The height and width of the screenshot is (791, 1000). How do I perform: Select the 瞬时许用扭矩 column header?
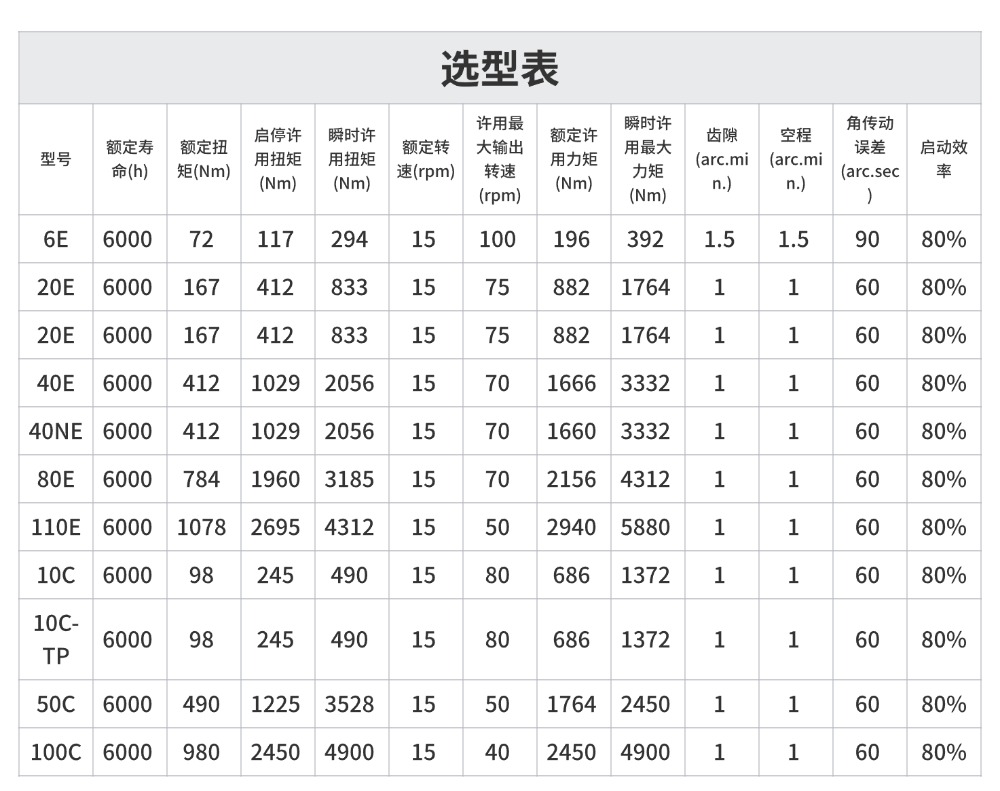coord(350,160)
